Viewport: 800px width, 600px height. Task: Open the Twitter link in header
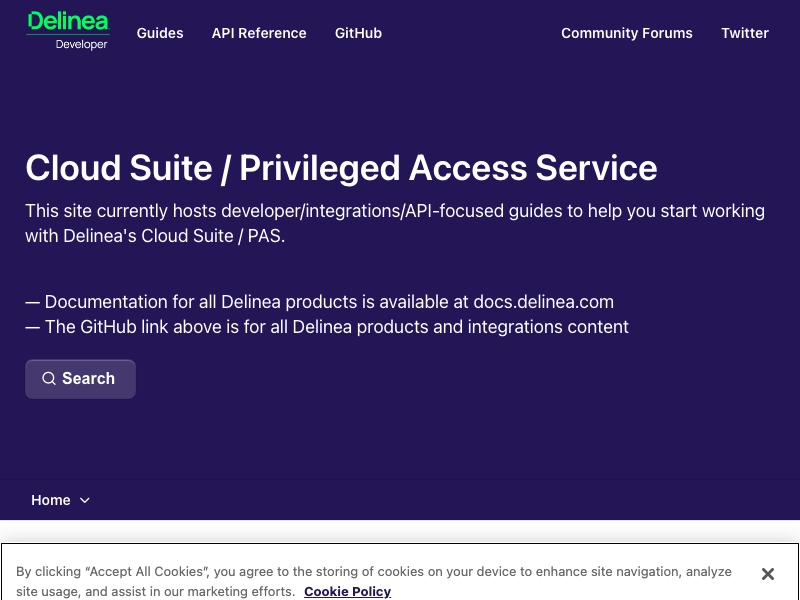point(744,33)
